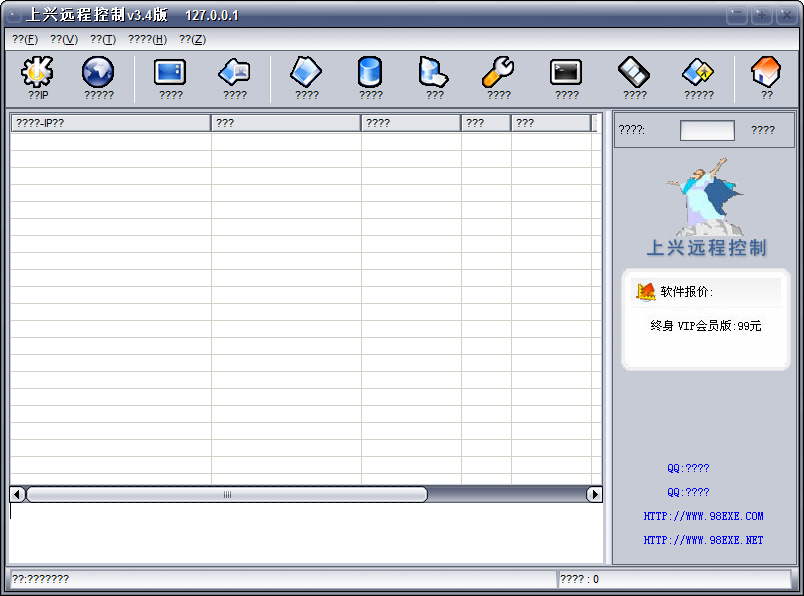
Task: Click the input field in the right panel
Action: coord(707,130)
